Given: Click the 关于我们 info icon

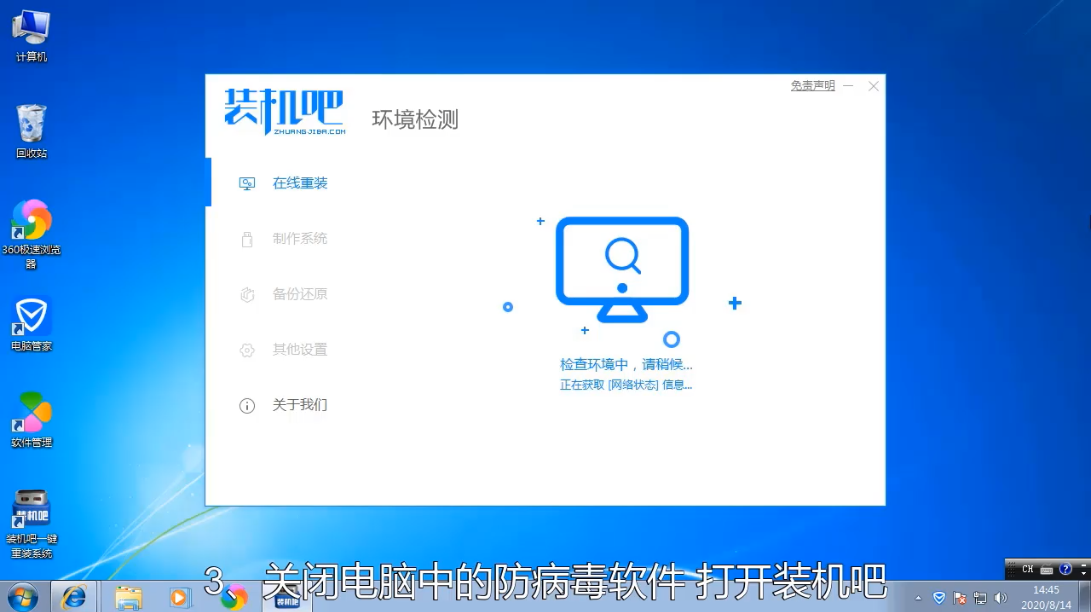Looking at the screenshot, I should (x=245, y=405).
